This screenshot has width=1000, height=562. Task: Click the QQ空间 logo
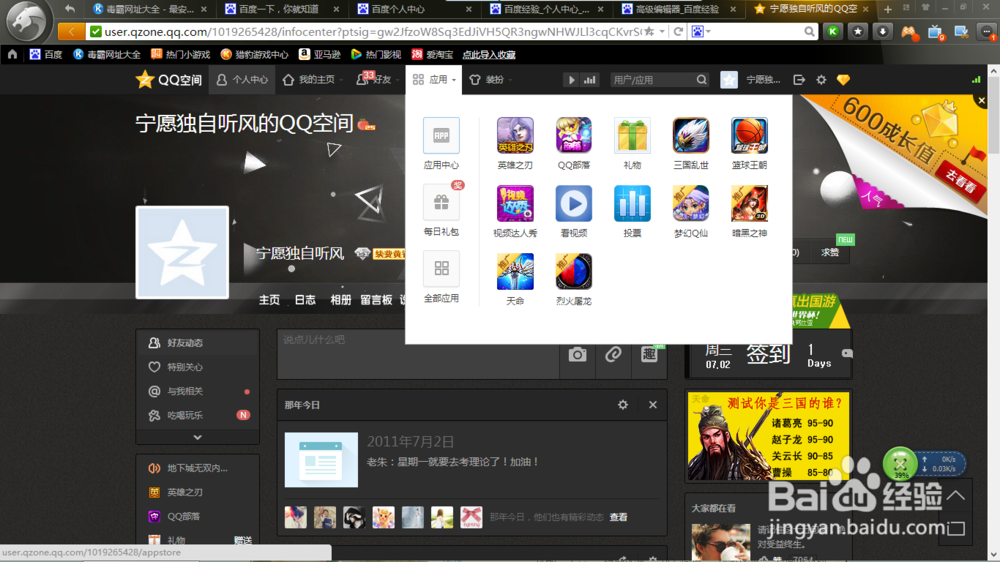coord(169,80)
